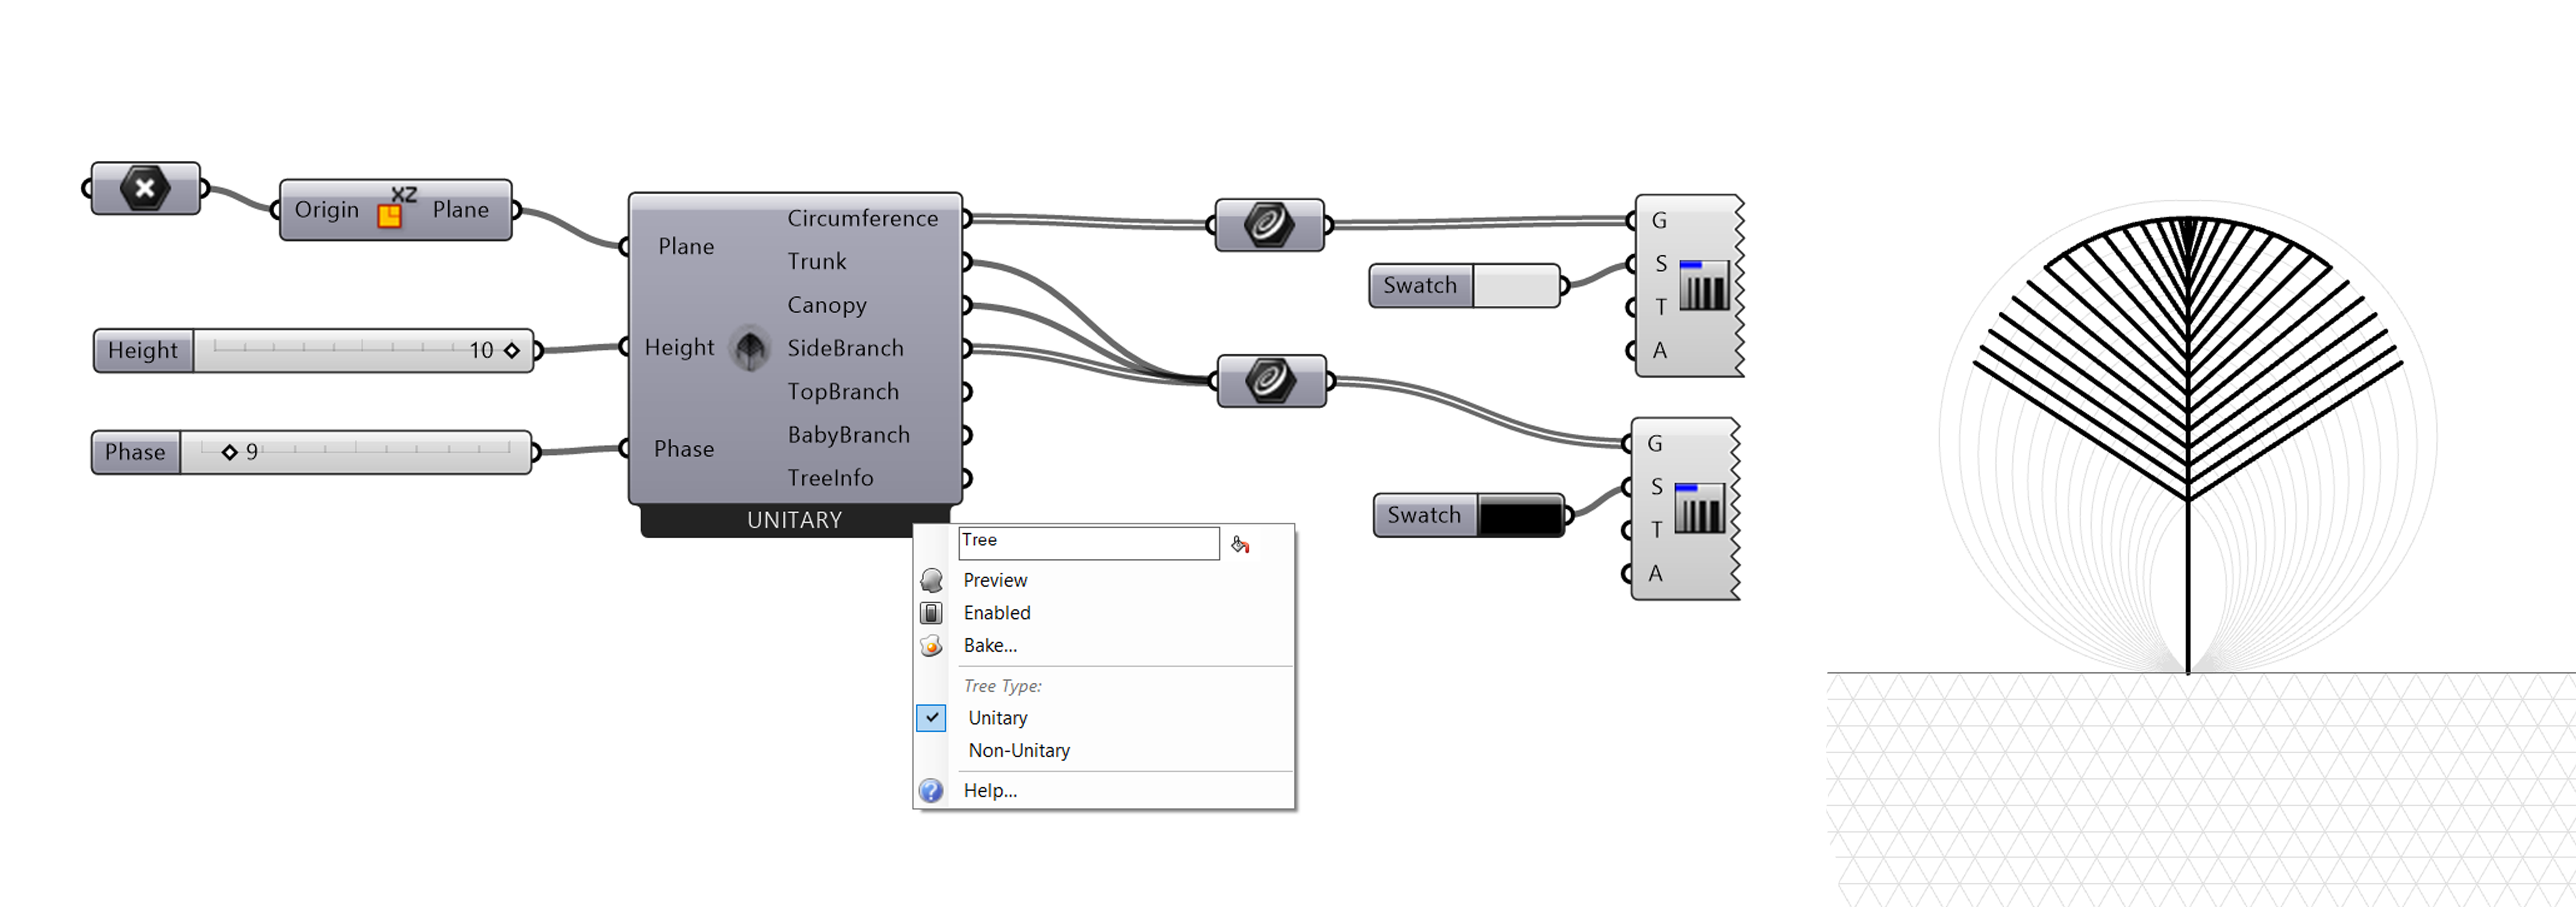Click the S input of the lower Custom Preview
This screenshot has height=907, width=2576.
click(1657, 487)
